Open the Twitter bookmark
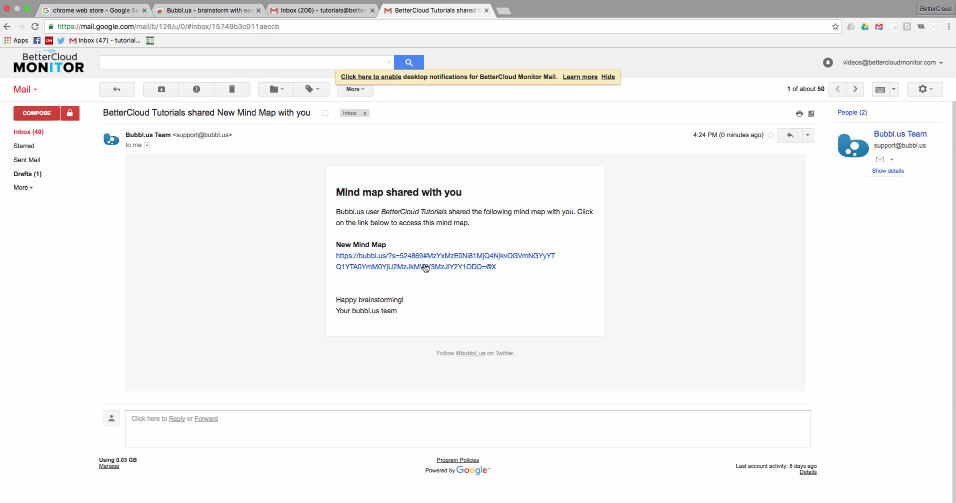Image resolution: width=956 pixels, height=503 pixels. 61,41
